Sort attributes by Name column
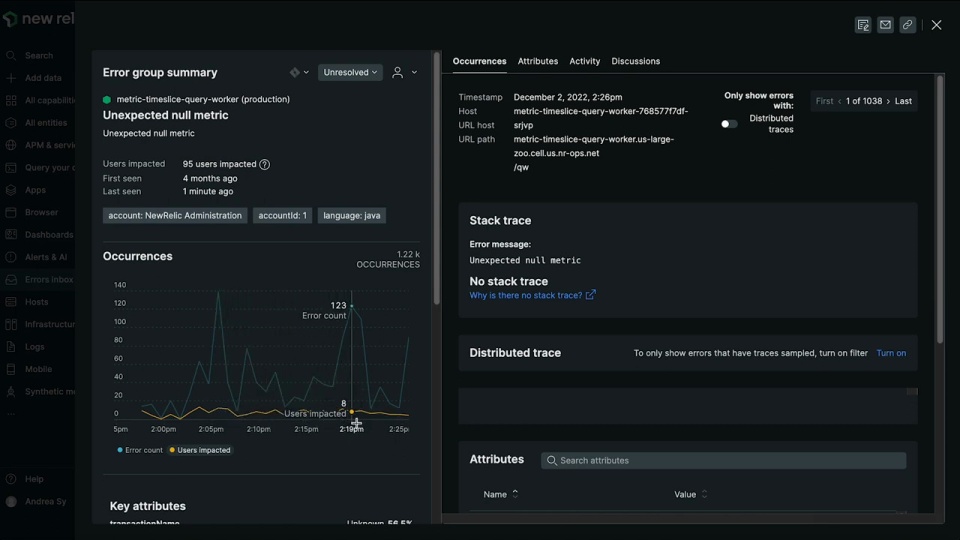Screen dimensions: 960x540 coord(501,494)
